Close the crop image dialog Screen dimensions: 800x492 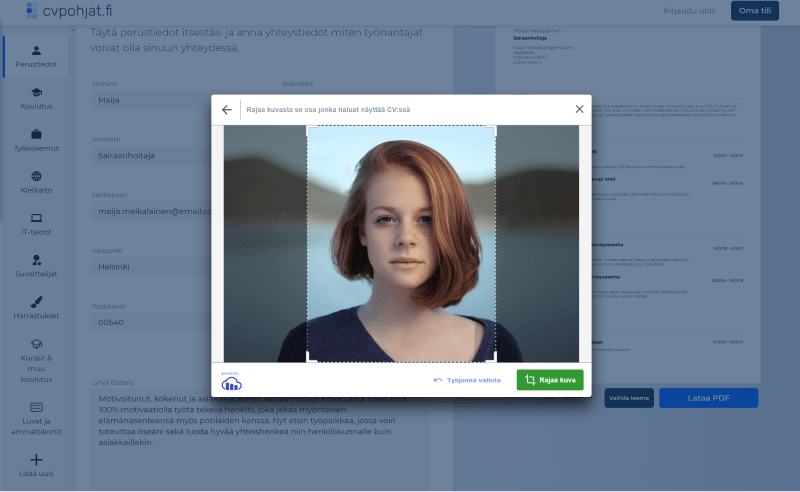pyautogui.click(x=579, y=109)
